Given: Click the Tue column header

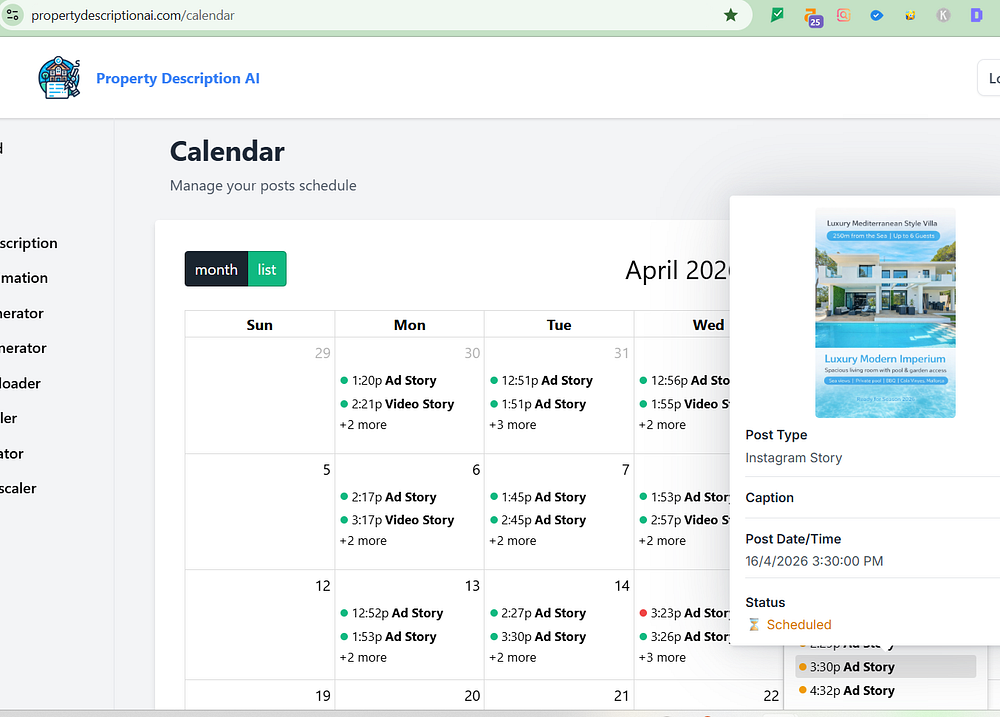Looking at the screenshot, I should point(559,325).
